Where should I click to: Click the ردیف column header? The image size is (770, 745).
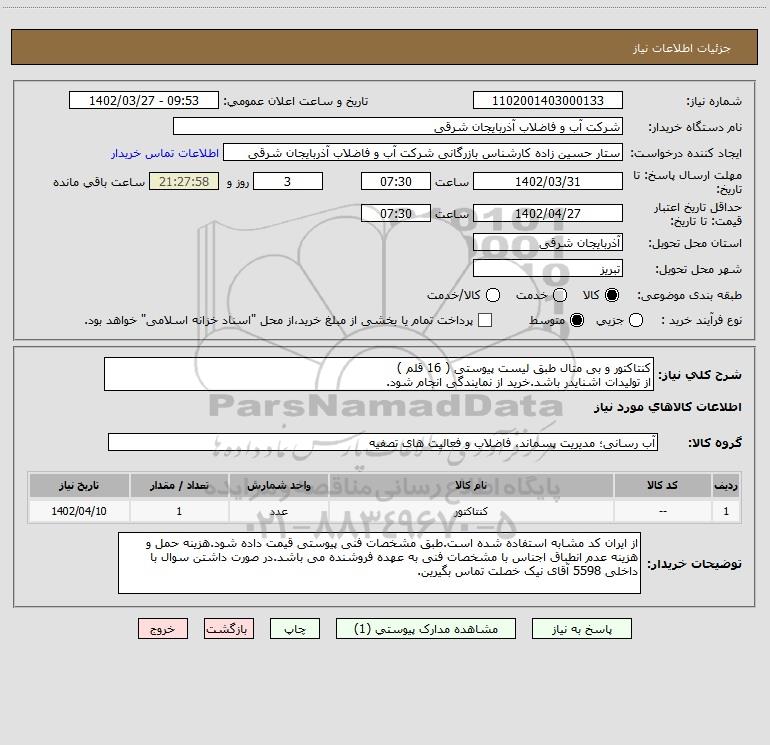click(x=726, y=486)
